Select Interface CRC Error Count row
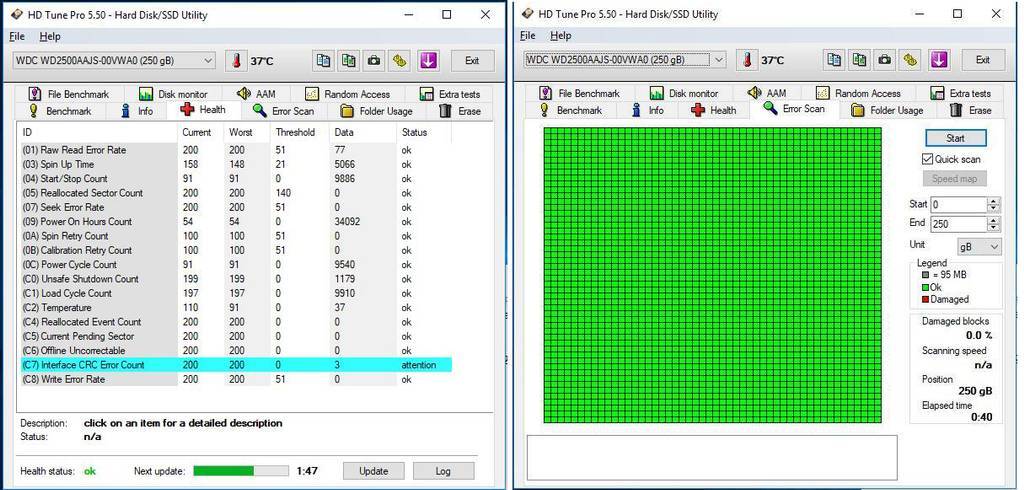This screenshot has width=1024, height=490. (x=236, y=365)
